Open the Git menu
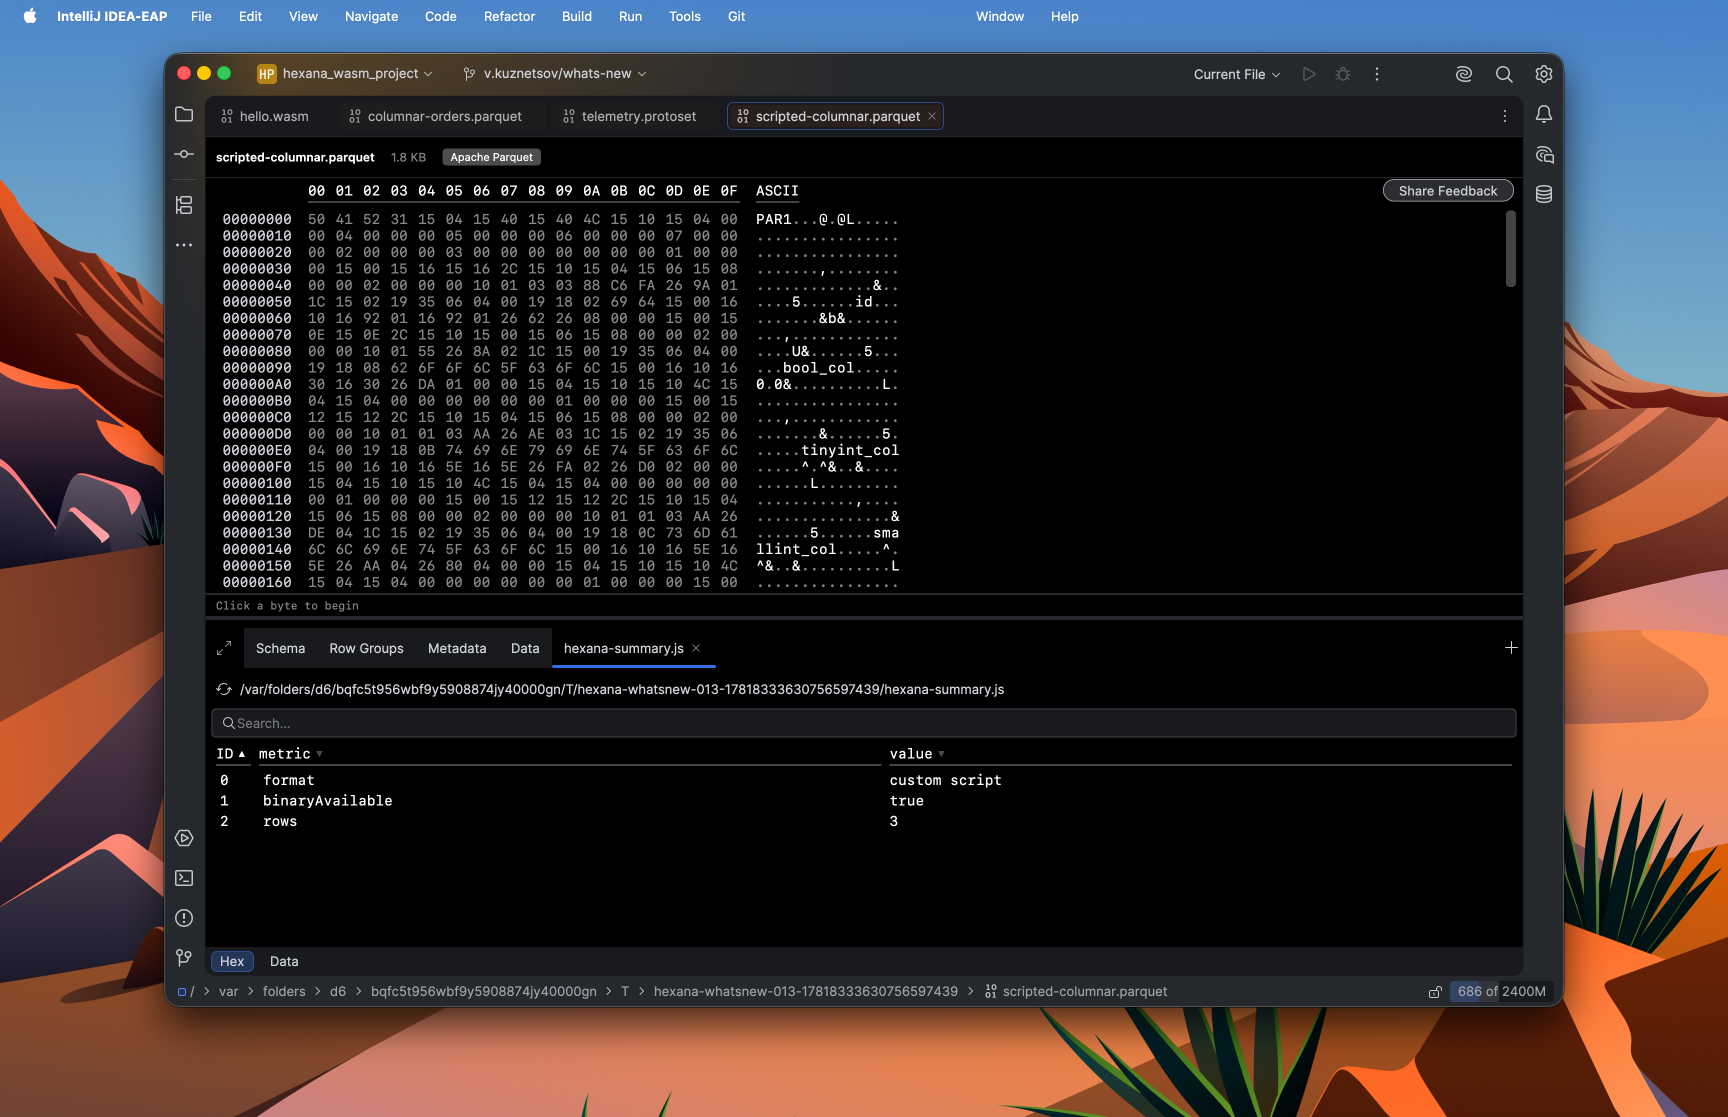This screenshot has height=1117, width=1728. 736,16
